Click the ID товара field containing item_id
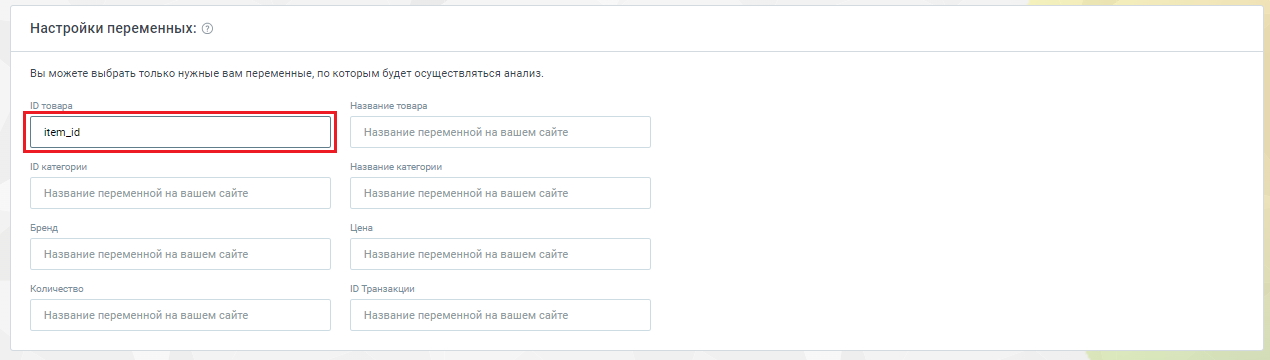Screen dimensions: 1270x360 coord(180,132)
